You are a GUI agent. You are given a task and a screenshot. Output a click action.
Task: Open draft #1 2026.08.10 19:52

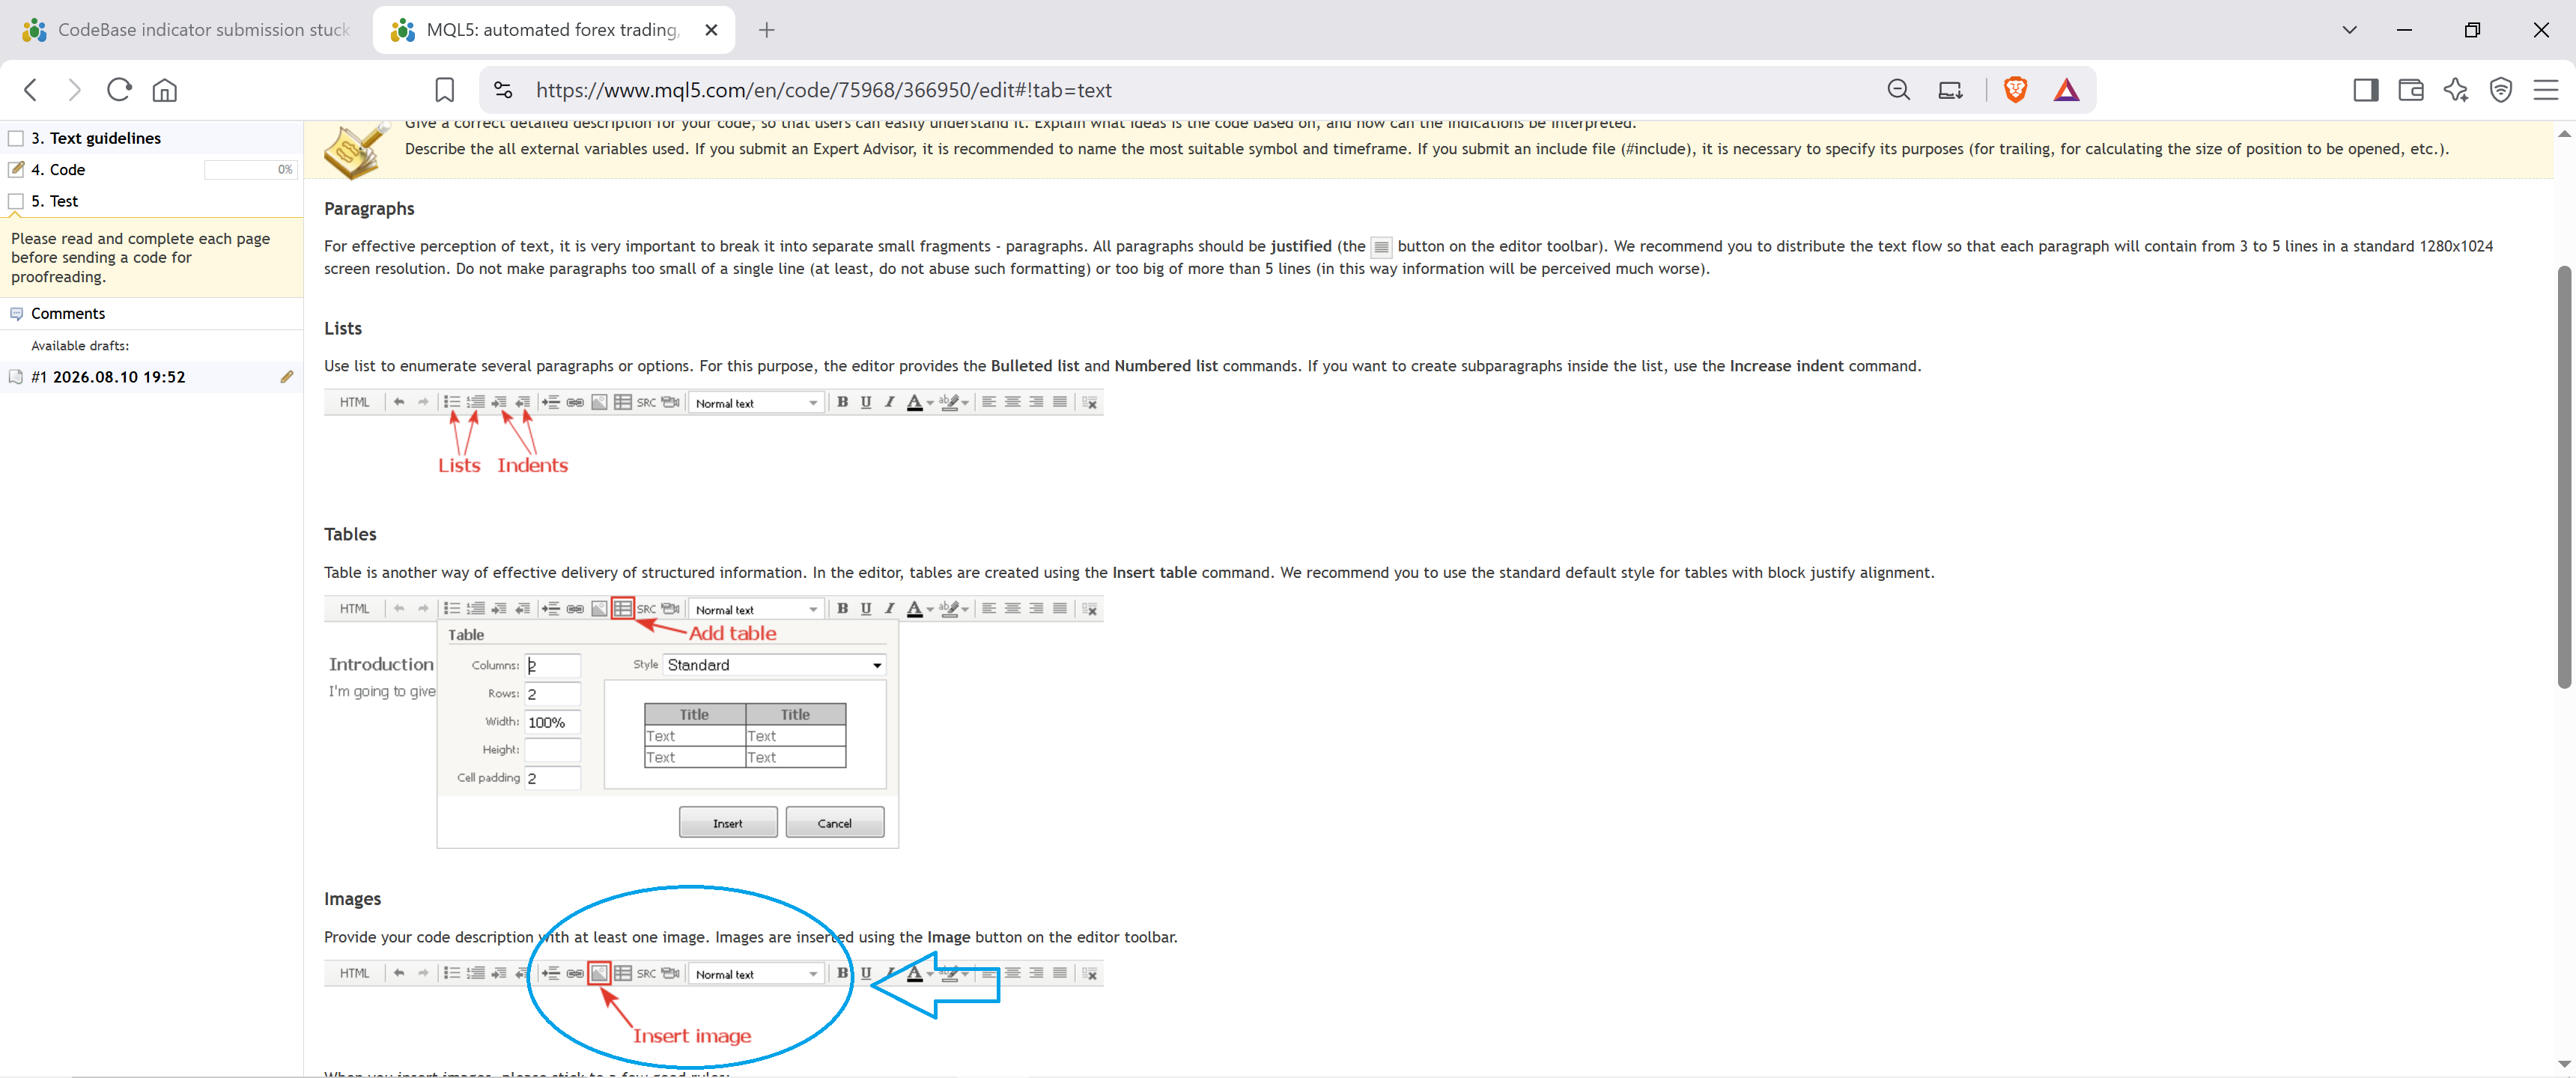[108, 377]
